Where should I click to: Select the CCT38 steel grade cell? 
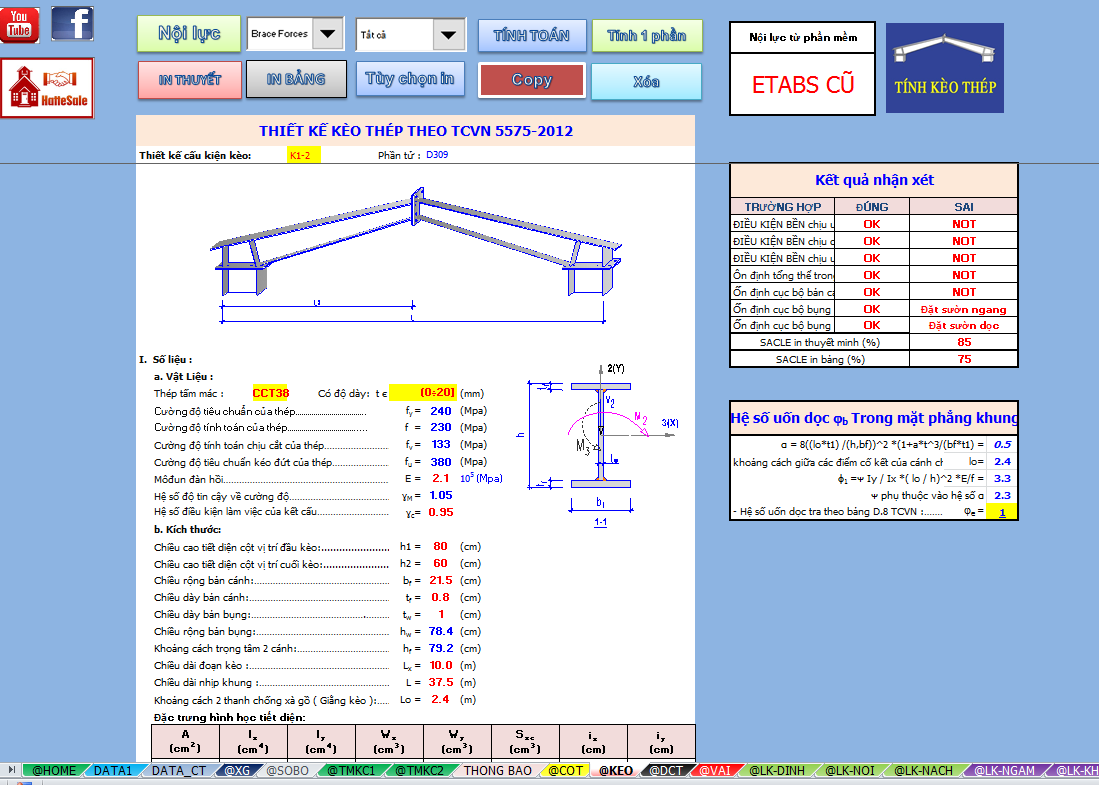pos(271,393)
